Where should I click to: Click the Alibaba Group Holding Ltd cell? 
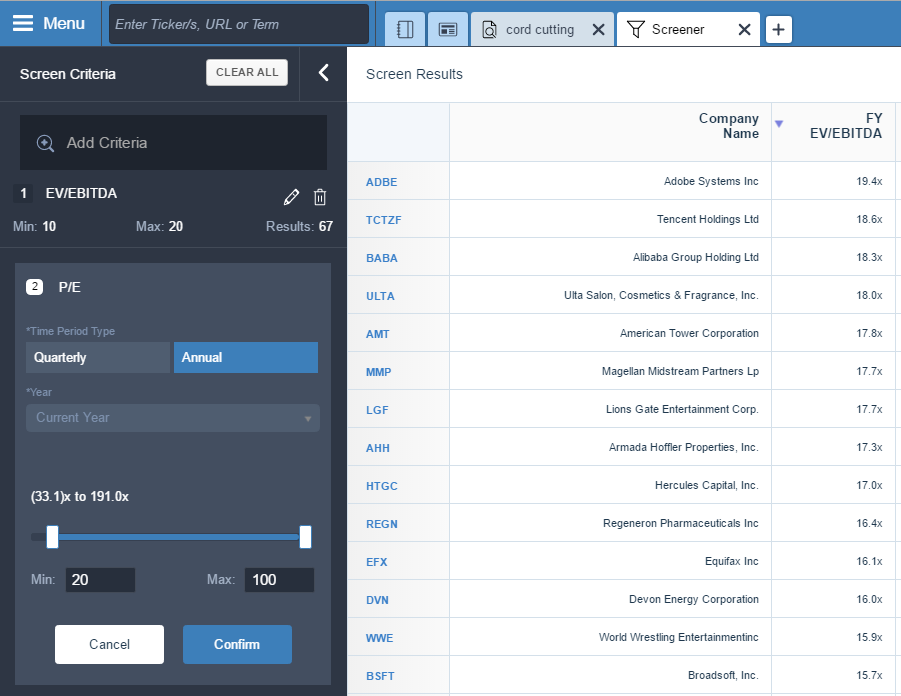(610, 257)
